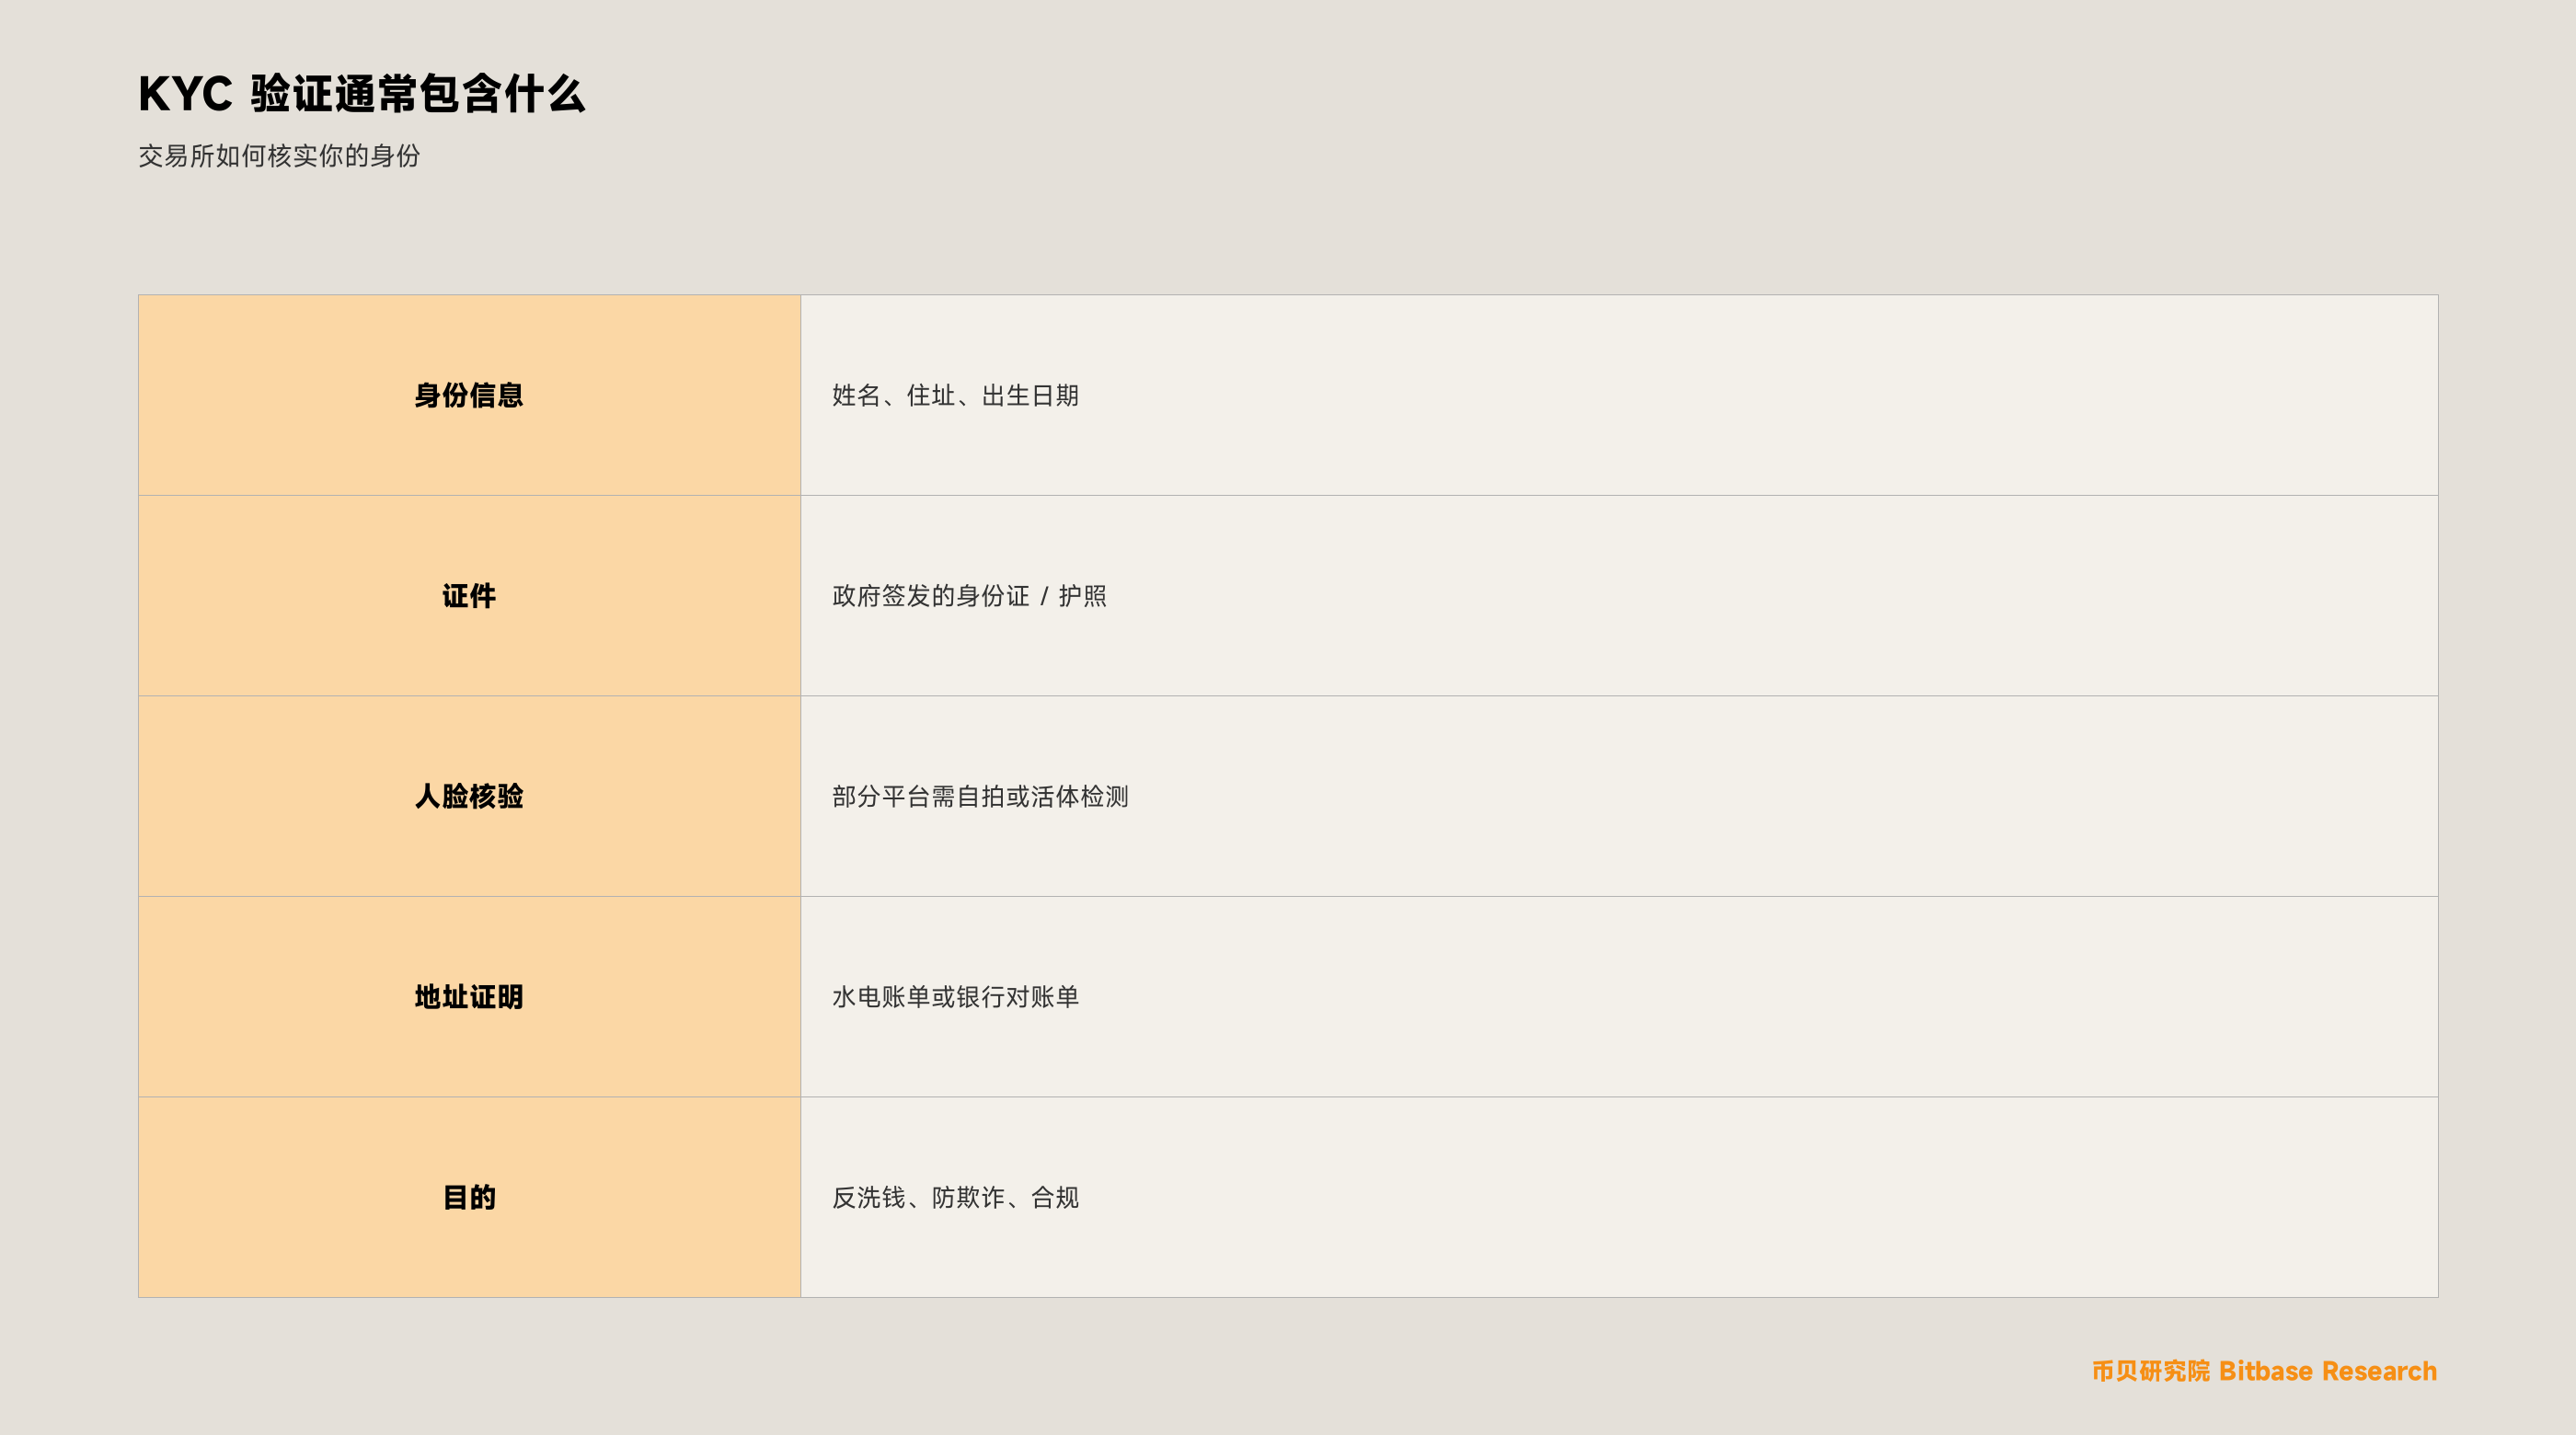Click the 币贝研究院 Bitbase Research footer

2264,1371
